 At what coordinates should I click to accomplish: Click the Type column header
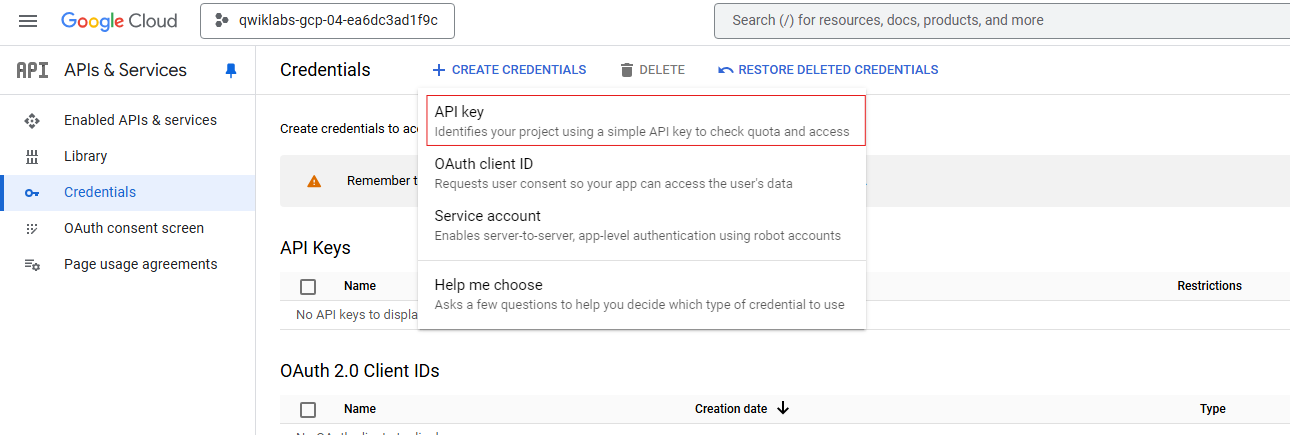click(1213, 409)
